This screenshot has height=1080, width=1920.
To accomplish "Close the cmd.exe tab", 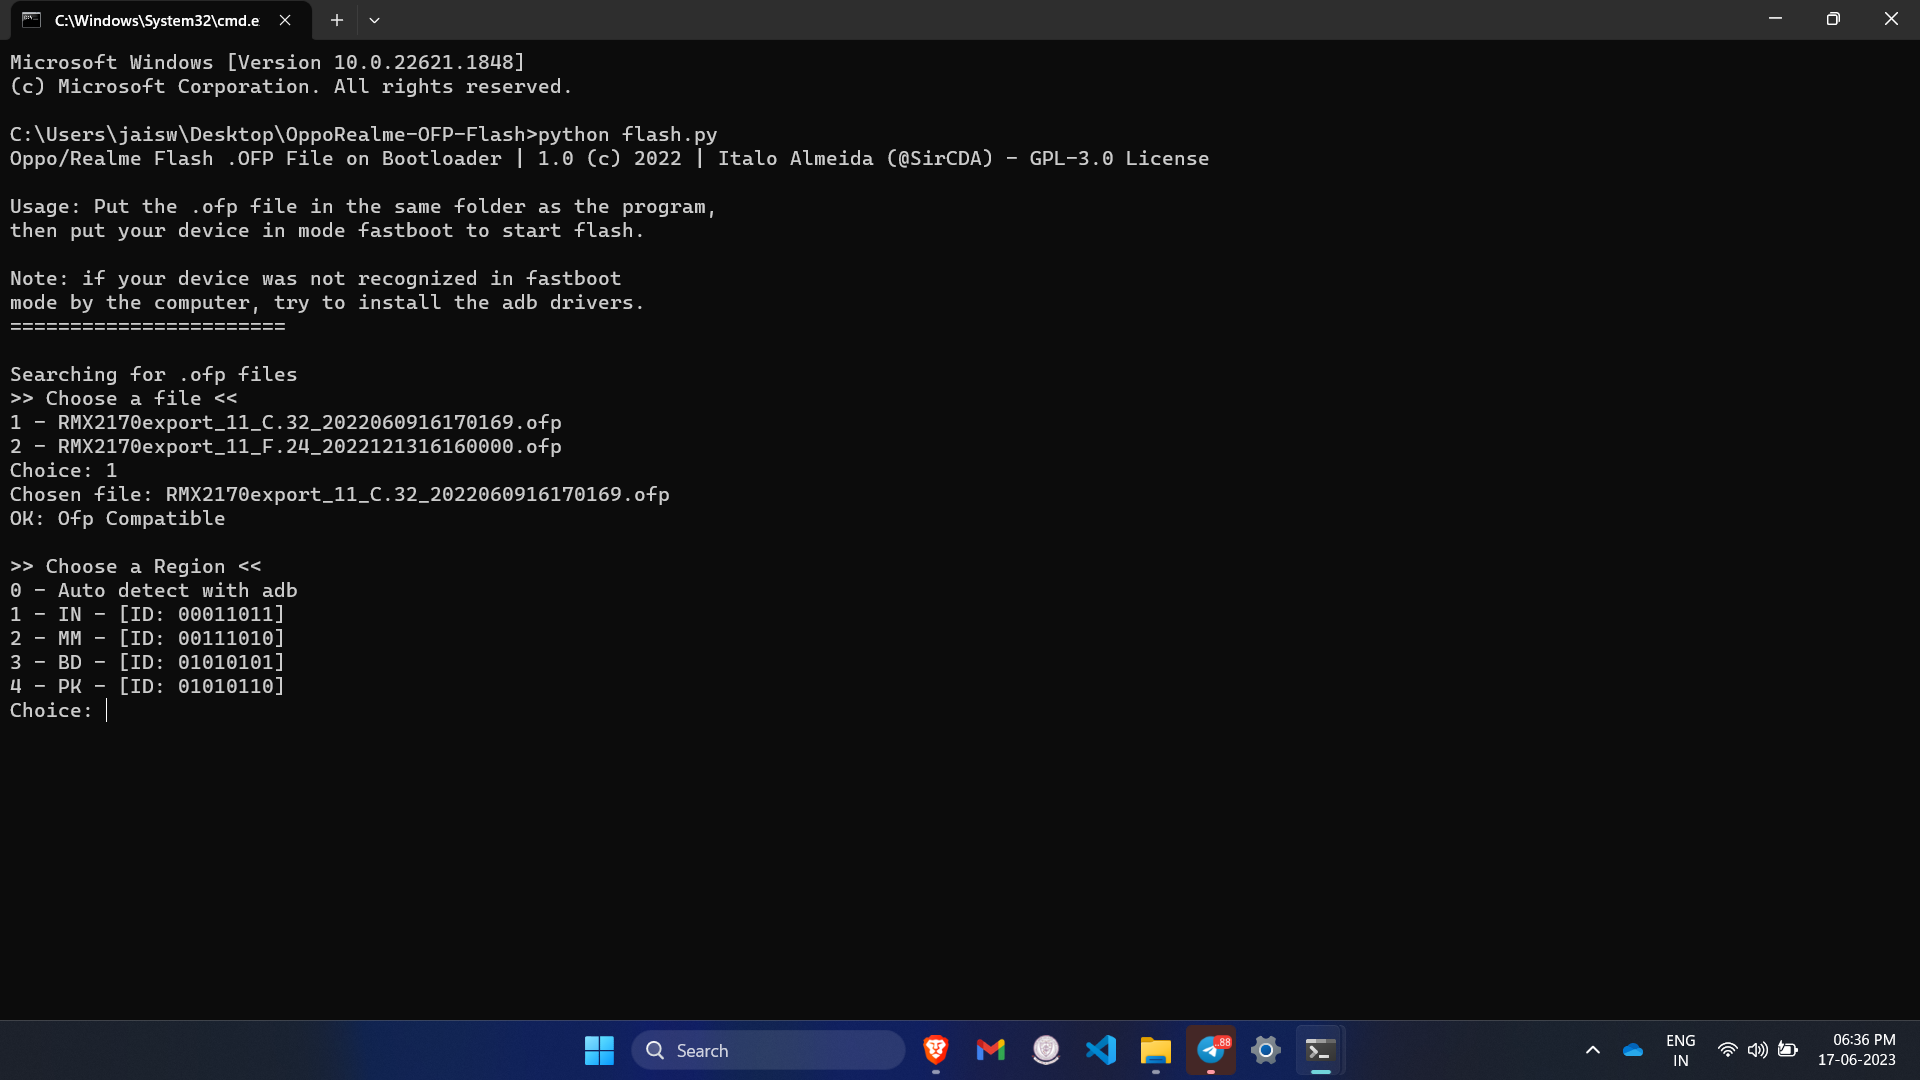I will coord(285,20).
